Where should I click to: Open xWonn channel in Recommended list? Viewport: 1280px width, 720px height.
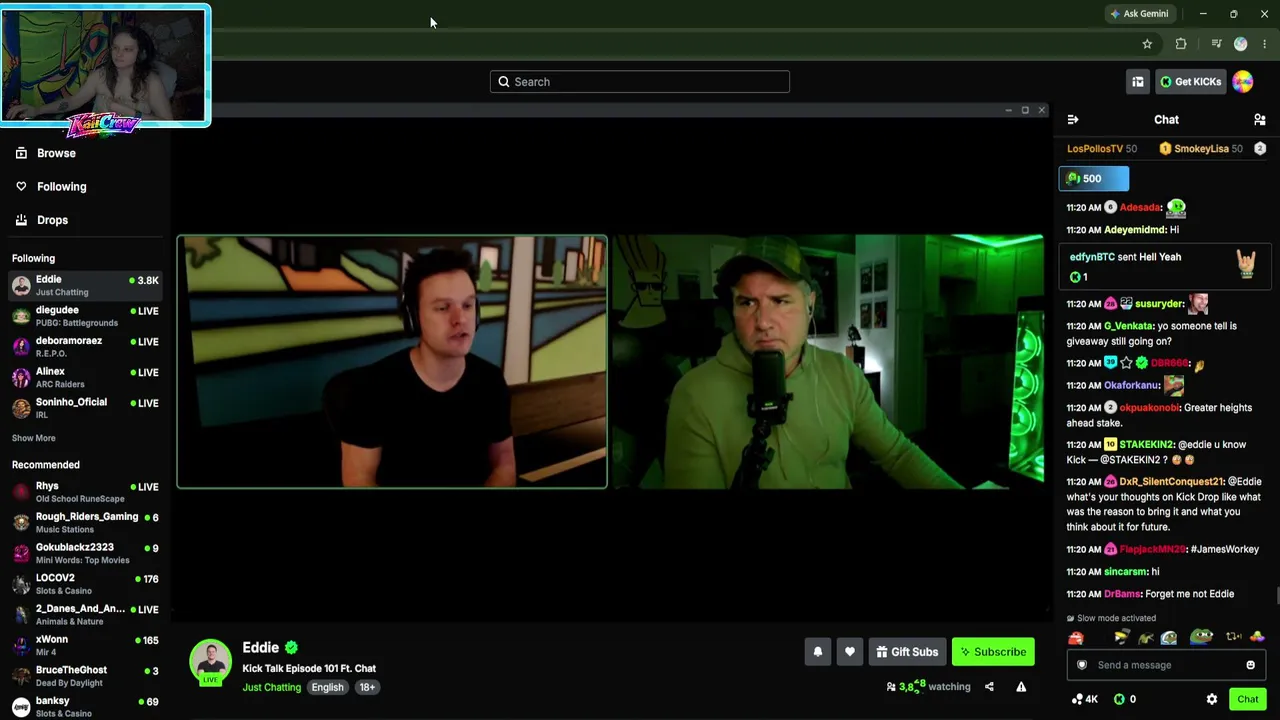pos(85,646)
